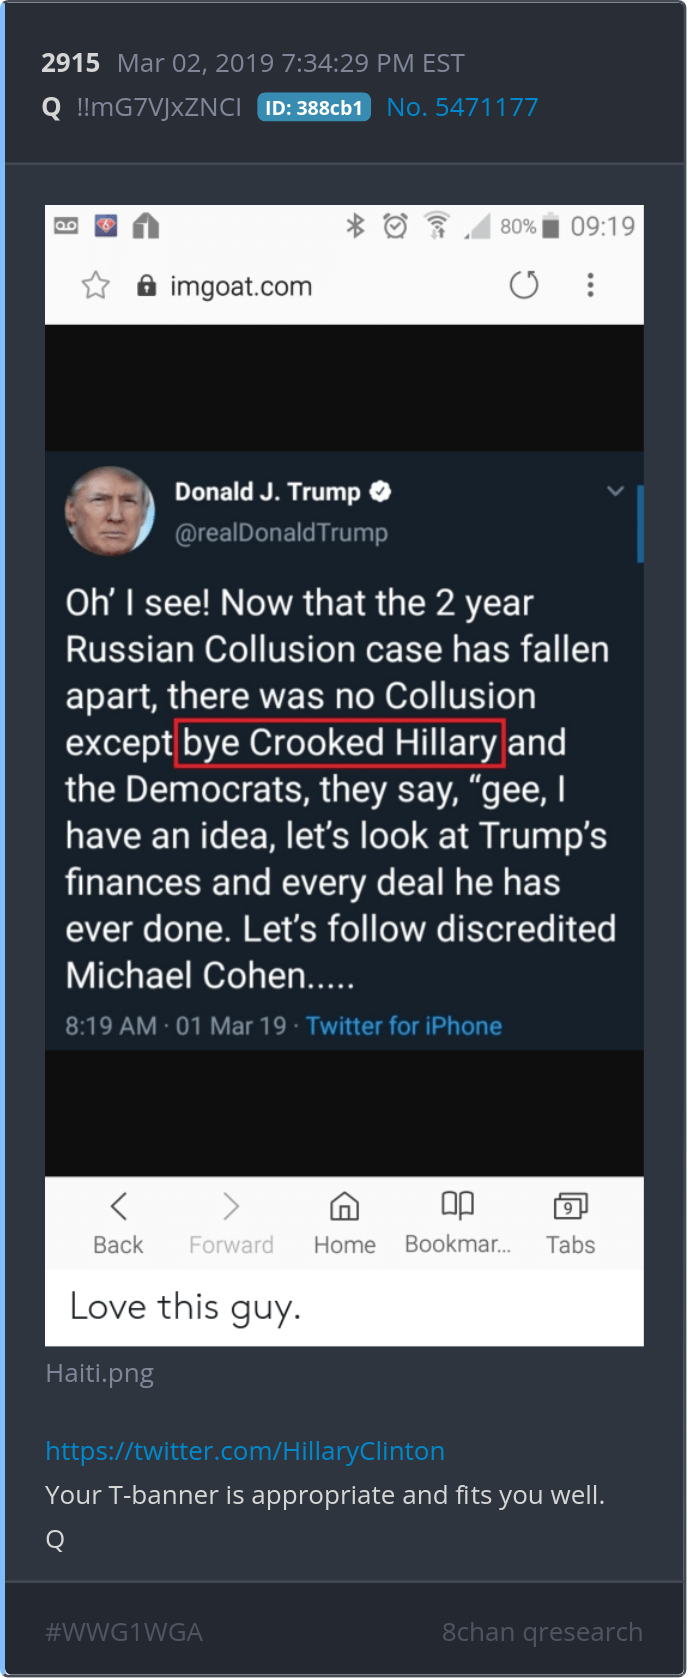688x1678 pixels.
Task: Tap the Home icon
Action: tap(344, 1207)
